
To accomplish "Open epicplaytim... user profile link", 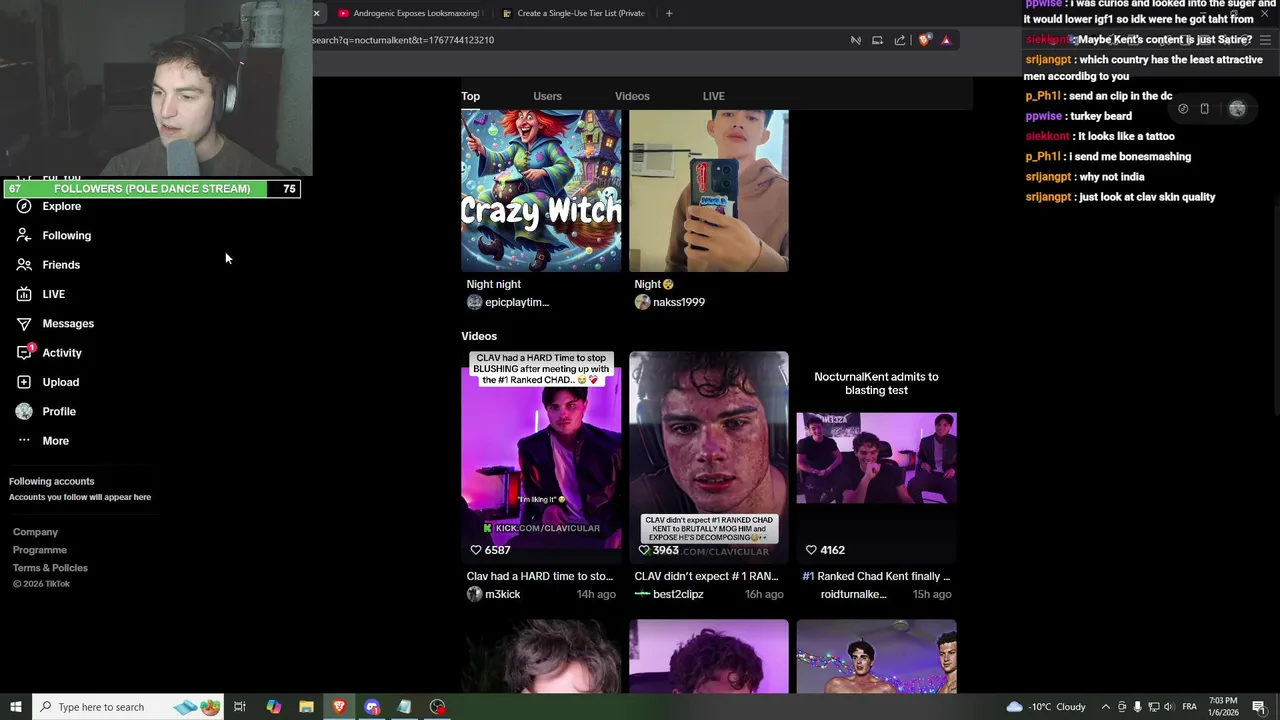I will 508,302.
